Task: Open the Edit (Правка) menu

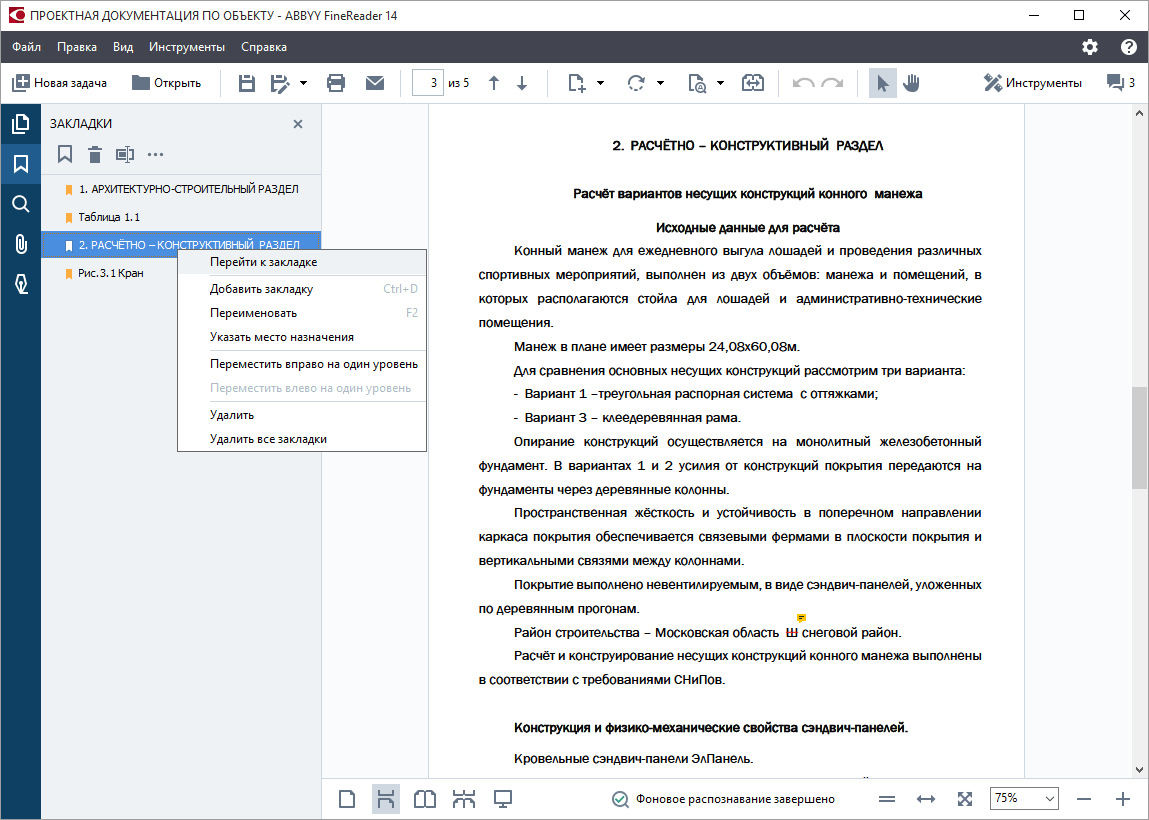Action: pyautogui.click(x=77, y=47)
